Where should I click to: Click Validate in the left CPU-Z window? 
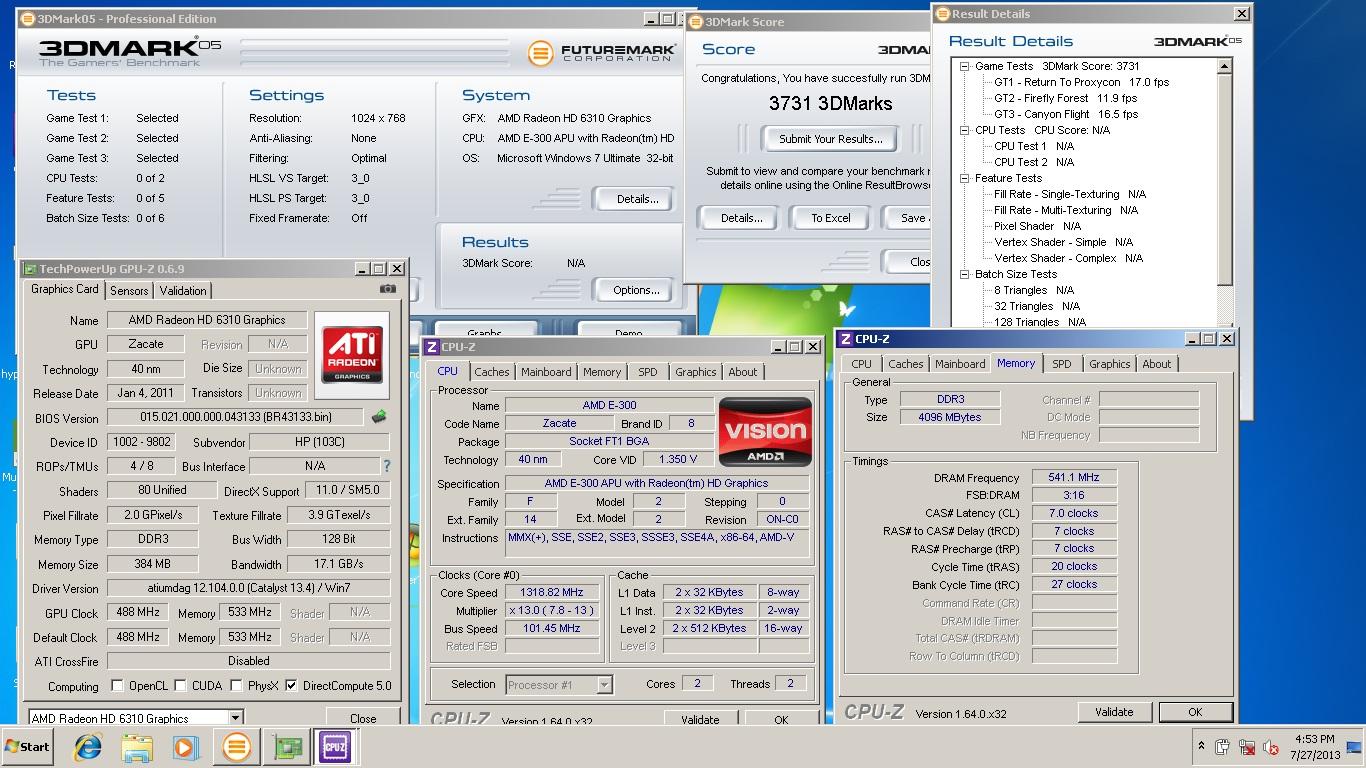700,719
